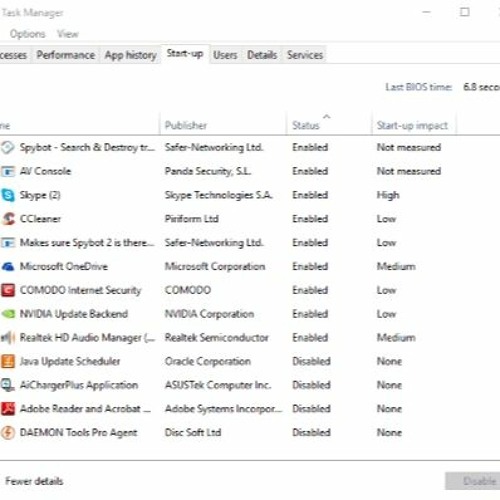Viewport: 500px width, 500px height.
Task: Click the COMODO Internet Security icon
Action: 8,290
